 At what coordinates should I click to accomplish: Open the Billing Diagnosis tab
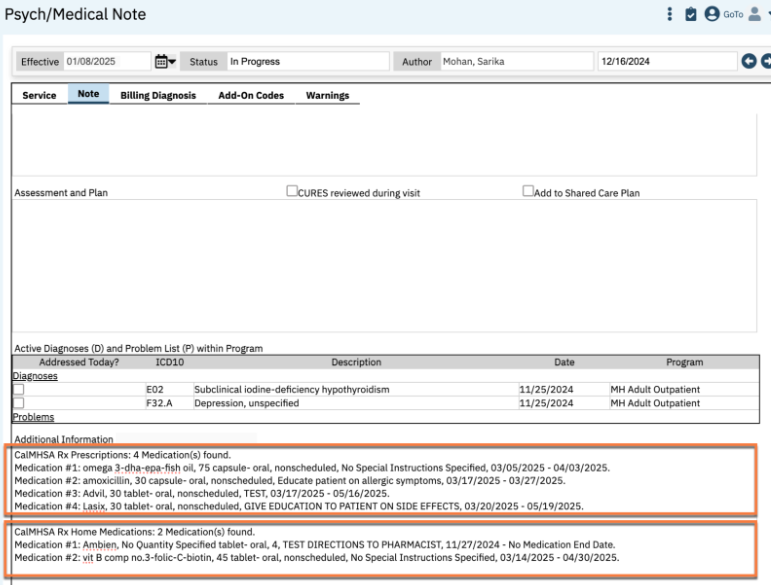[x=158, y=95]
